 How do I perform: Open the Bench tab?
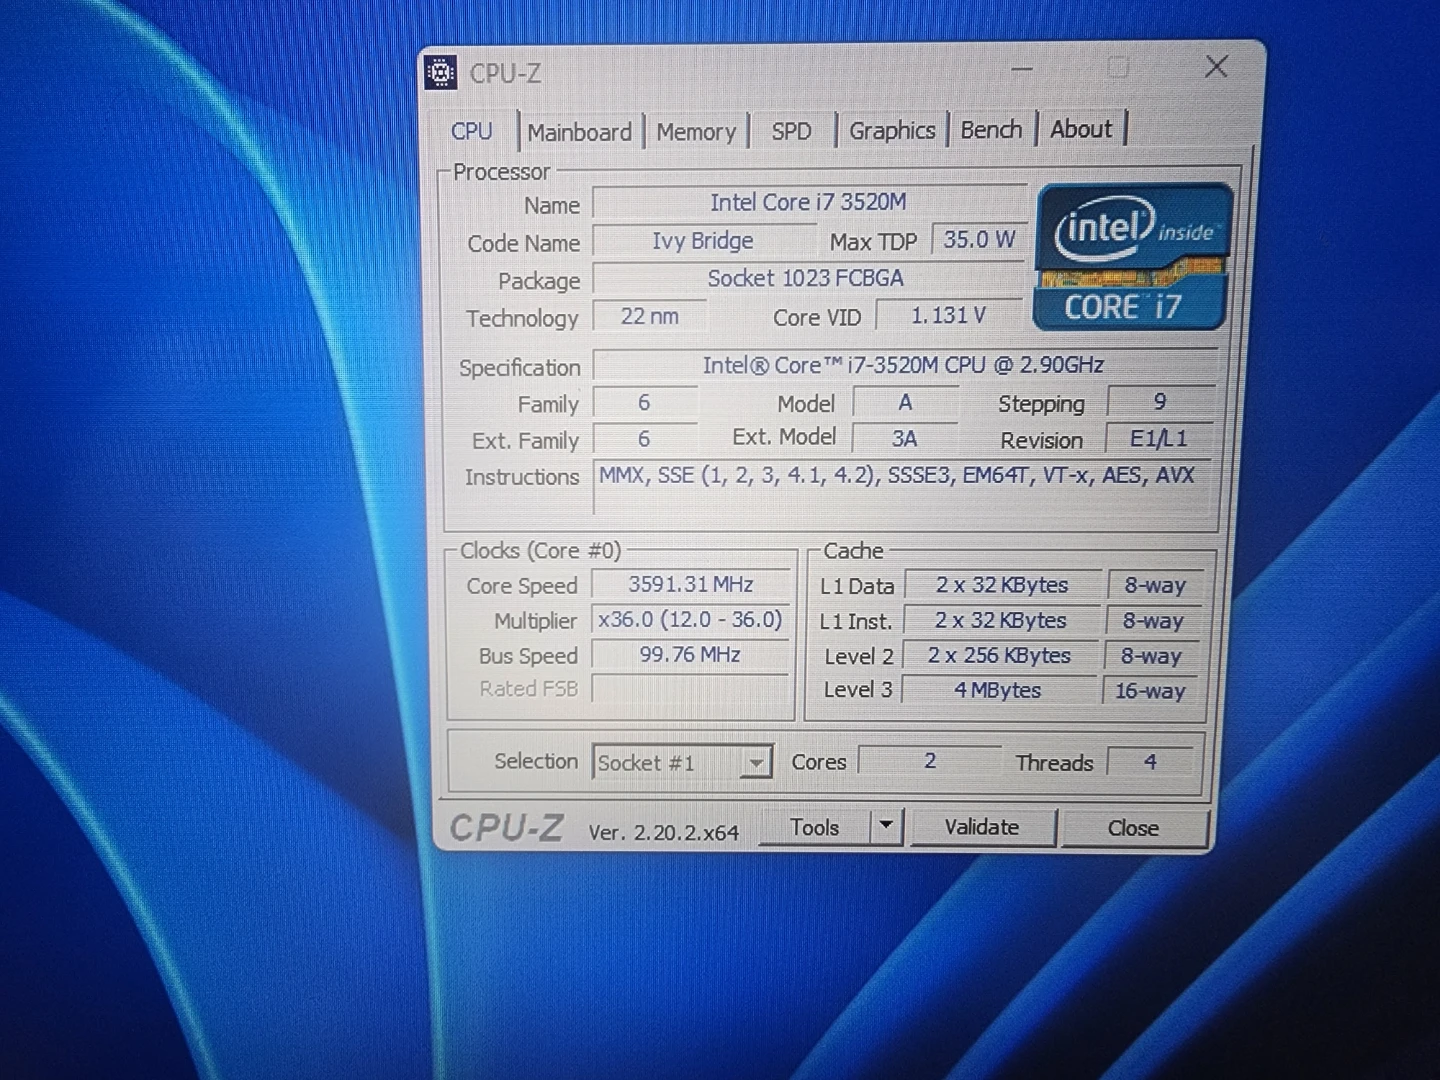click(x=991, y=129)
